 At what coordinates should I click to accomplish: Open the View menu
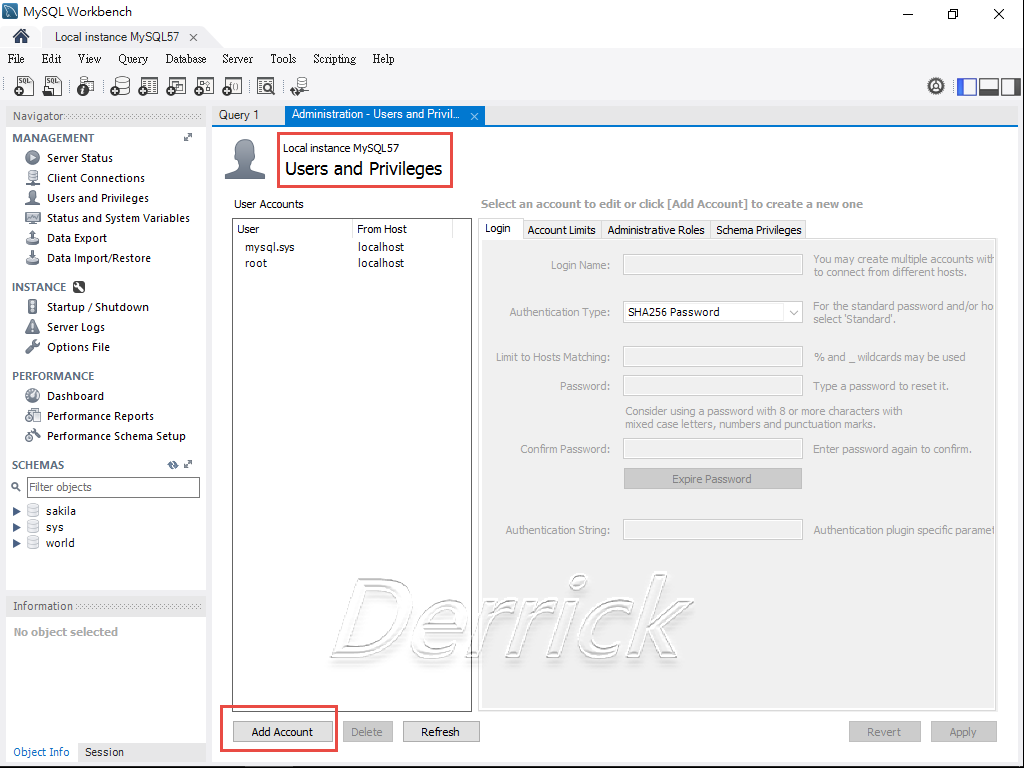tap(89, 59)
